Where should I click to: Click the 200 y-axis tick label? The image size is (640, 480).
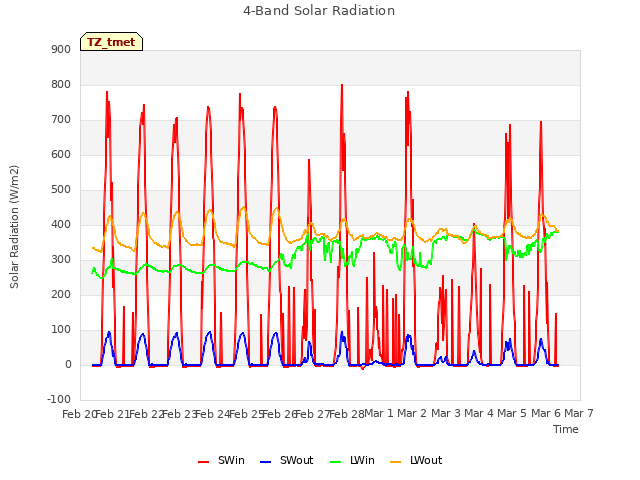click(x=61, y=295)
